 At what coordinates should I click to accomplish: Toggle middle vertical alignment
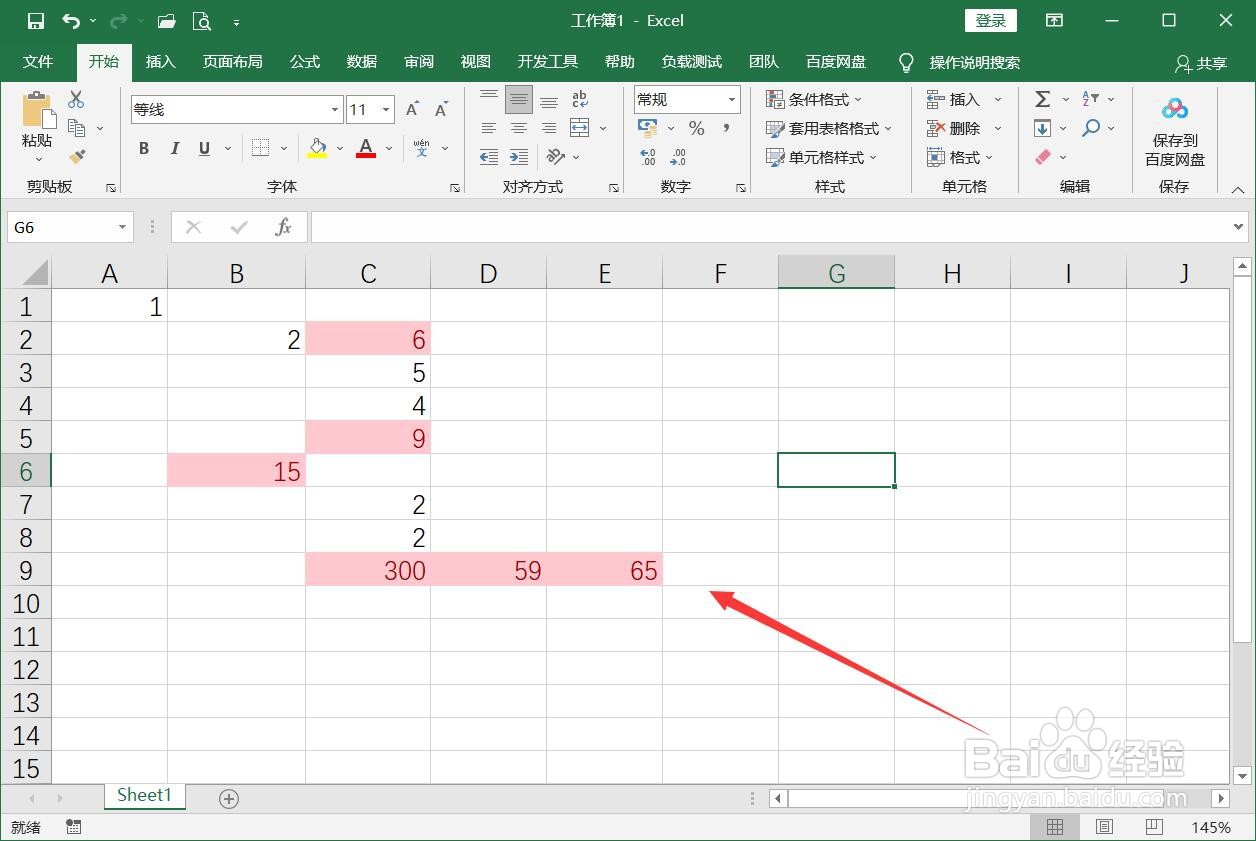[519, 99]
